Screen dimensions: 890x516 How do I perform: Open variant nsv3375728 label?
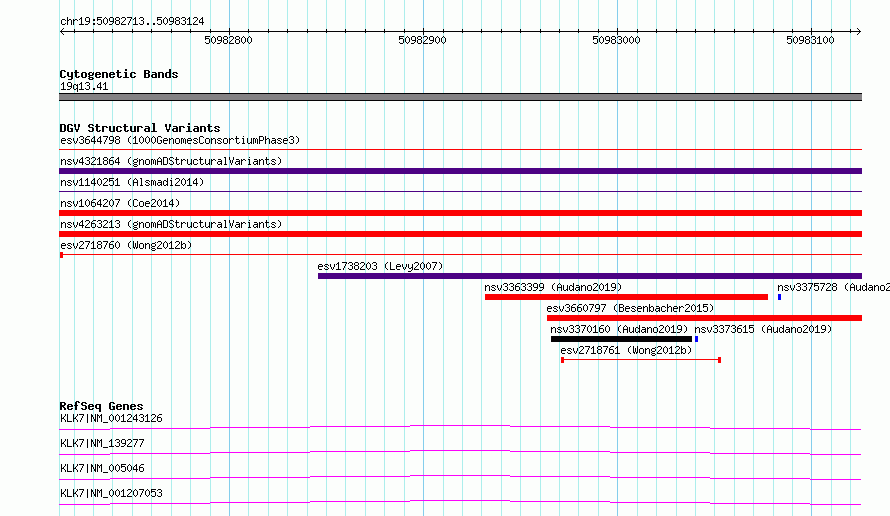pyautogui.click(x=833, y=287)
